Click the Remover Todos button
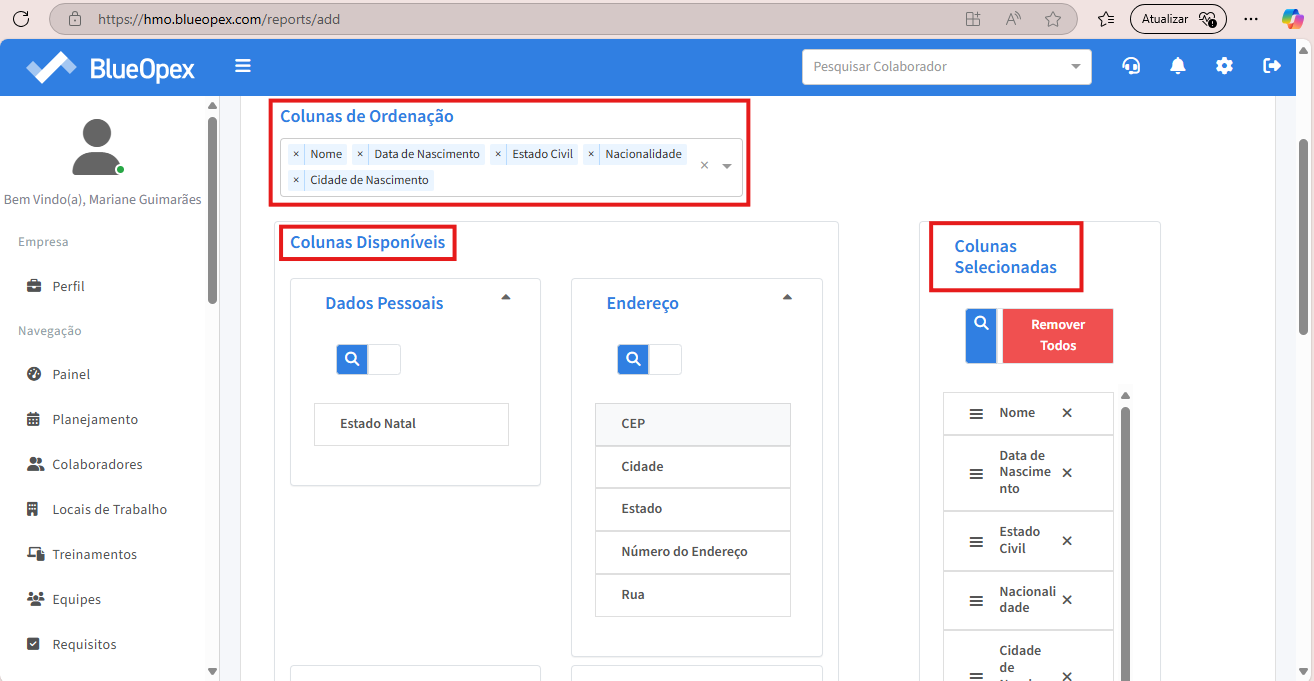 pyautogui.click(x=1057, y=335)
